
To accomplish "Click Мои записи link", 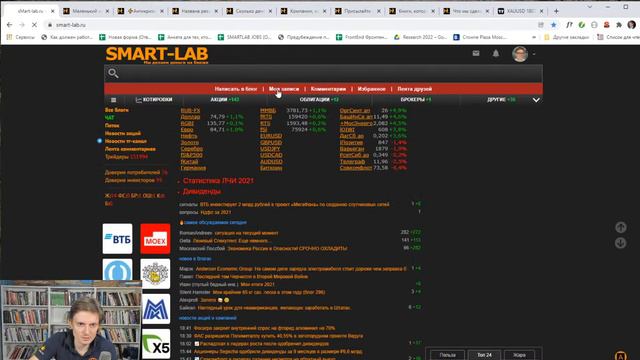I will point(284,89).
